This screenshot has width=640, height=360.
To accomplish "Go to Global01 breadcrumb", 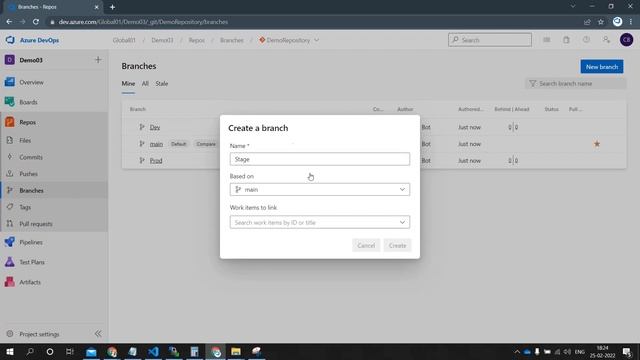I will 124,40.
